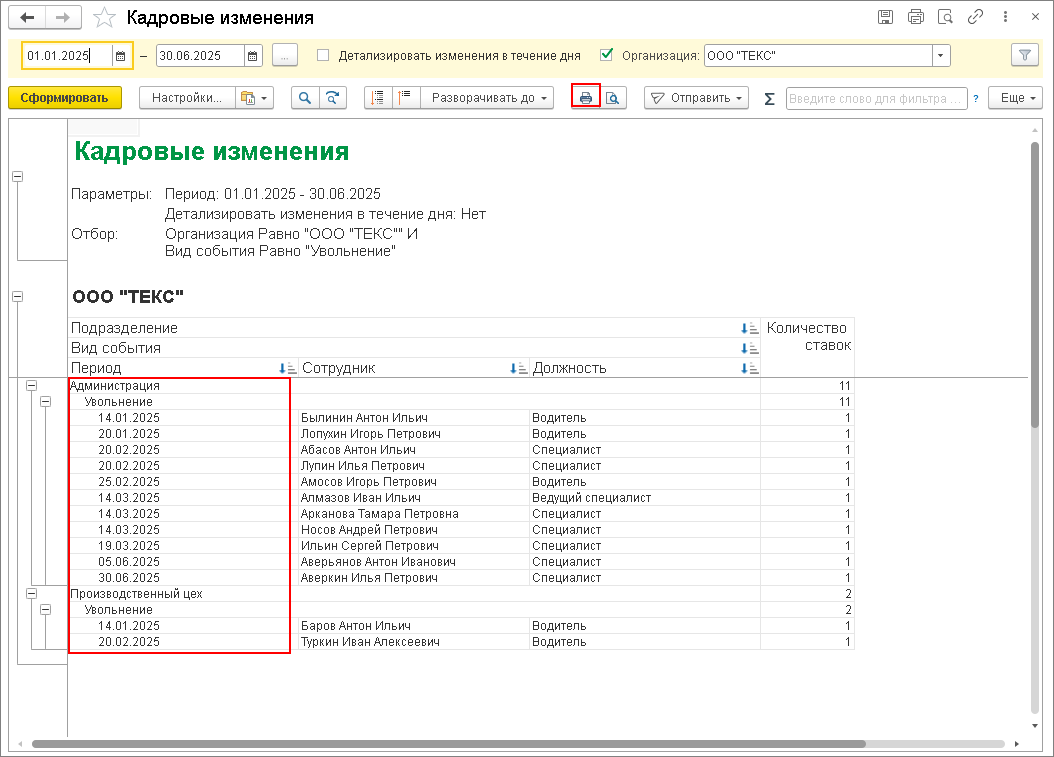Viewport: 1054px width, 757px height.
Task: Click the Настройки... button
Action: click(187, 98)
